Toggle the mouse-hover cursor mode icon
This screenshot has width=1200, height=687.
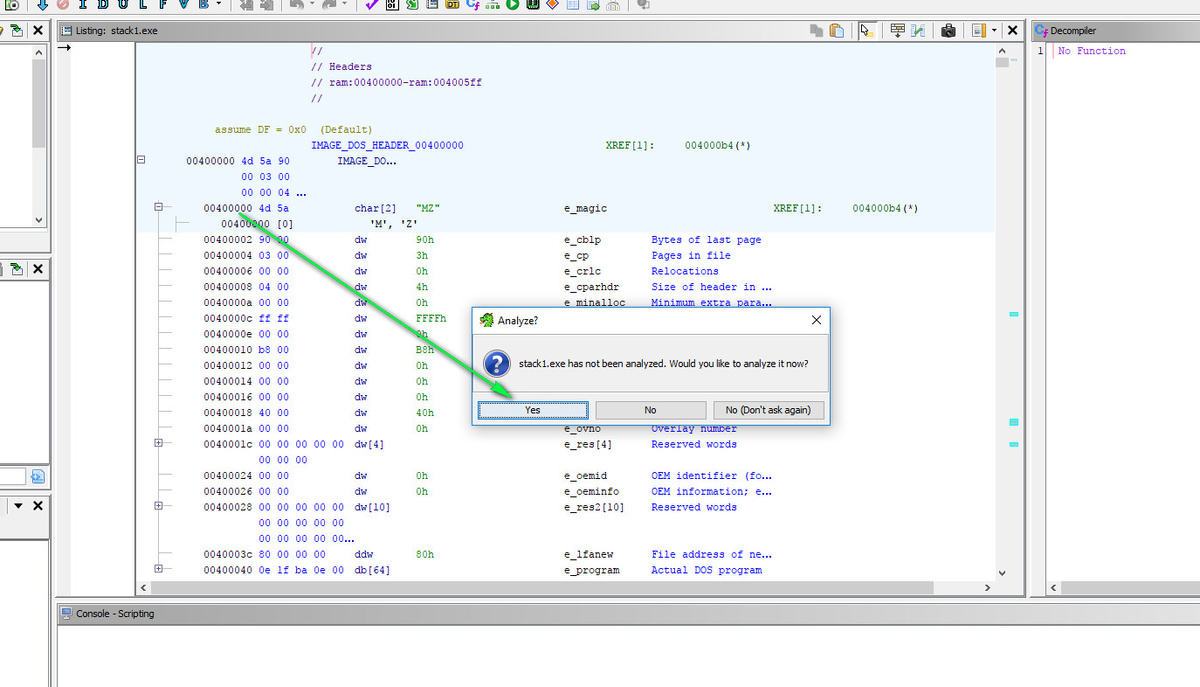866,31
